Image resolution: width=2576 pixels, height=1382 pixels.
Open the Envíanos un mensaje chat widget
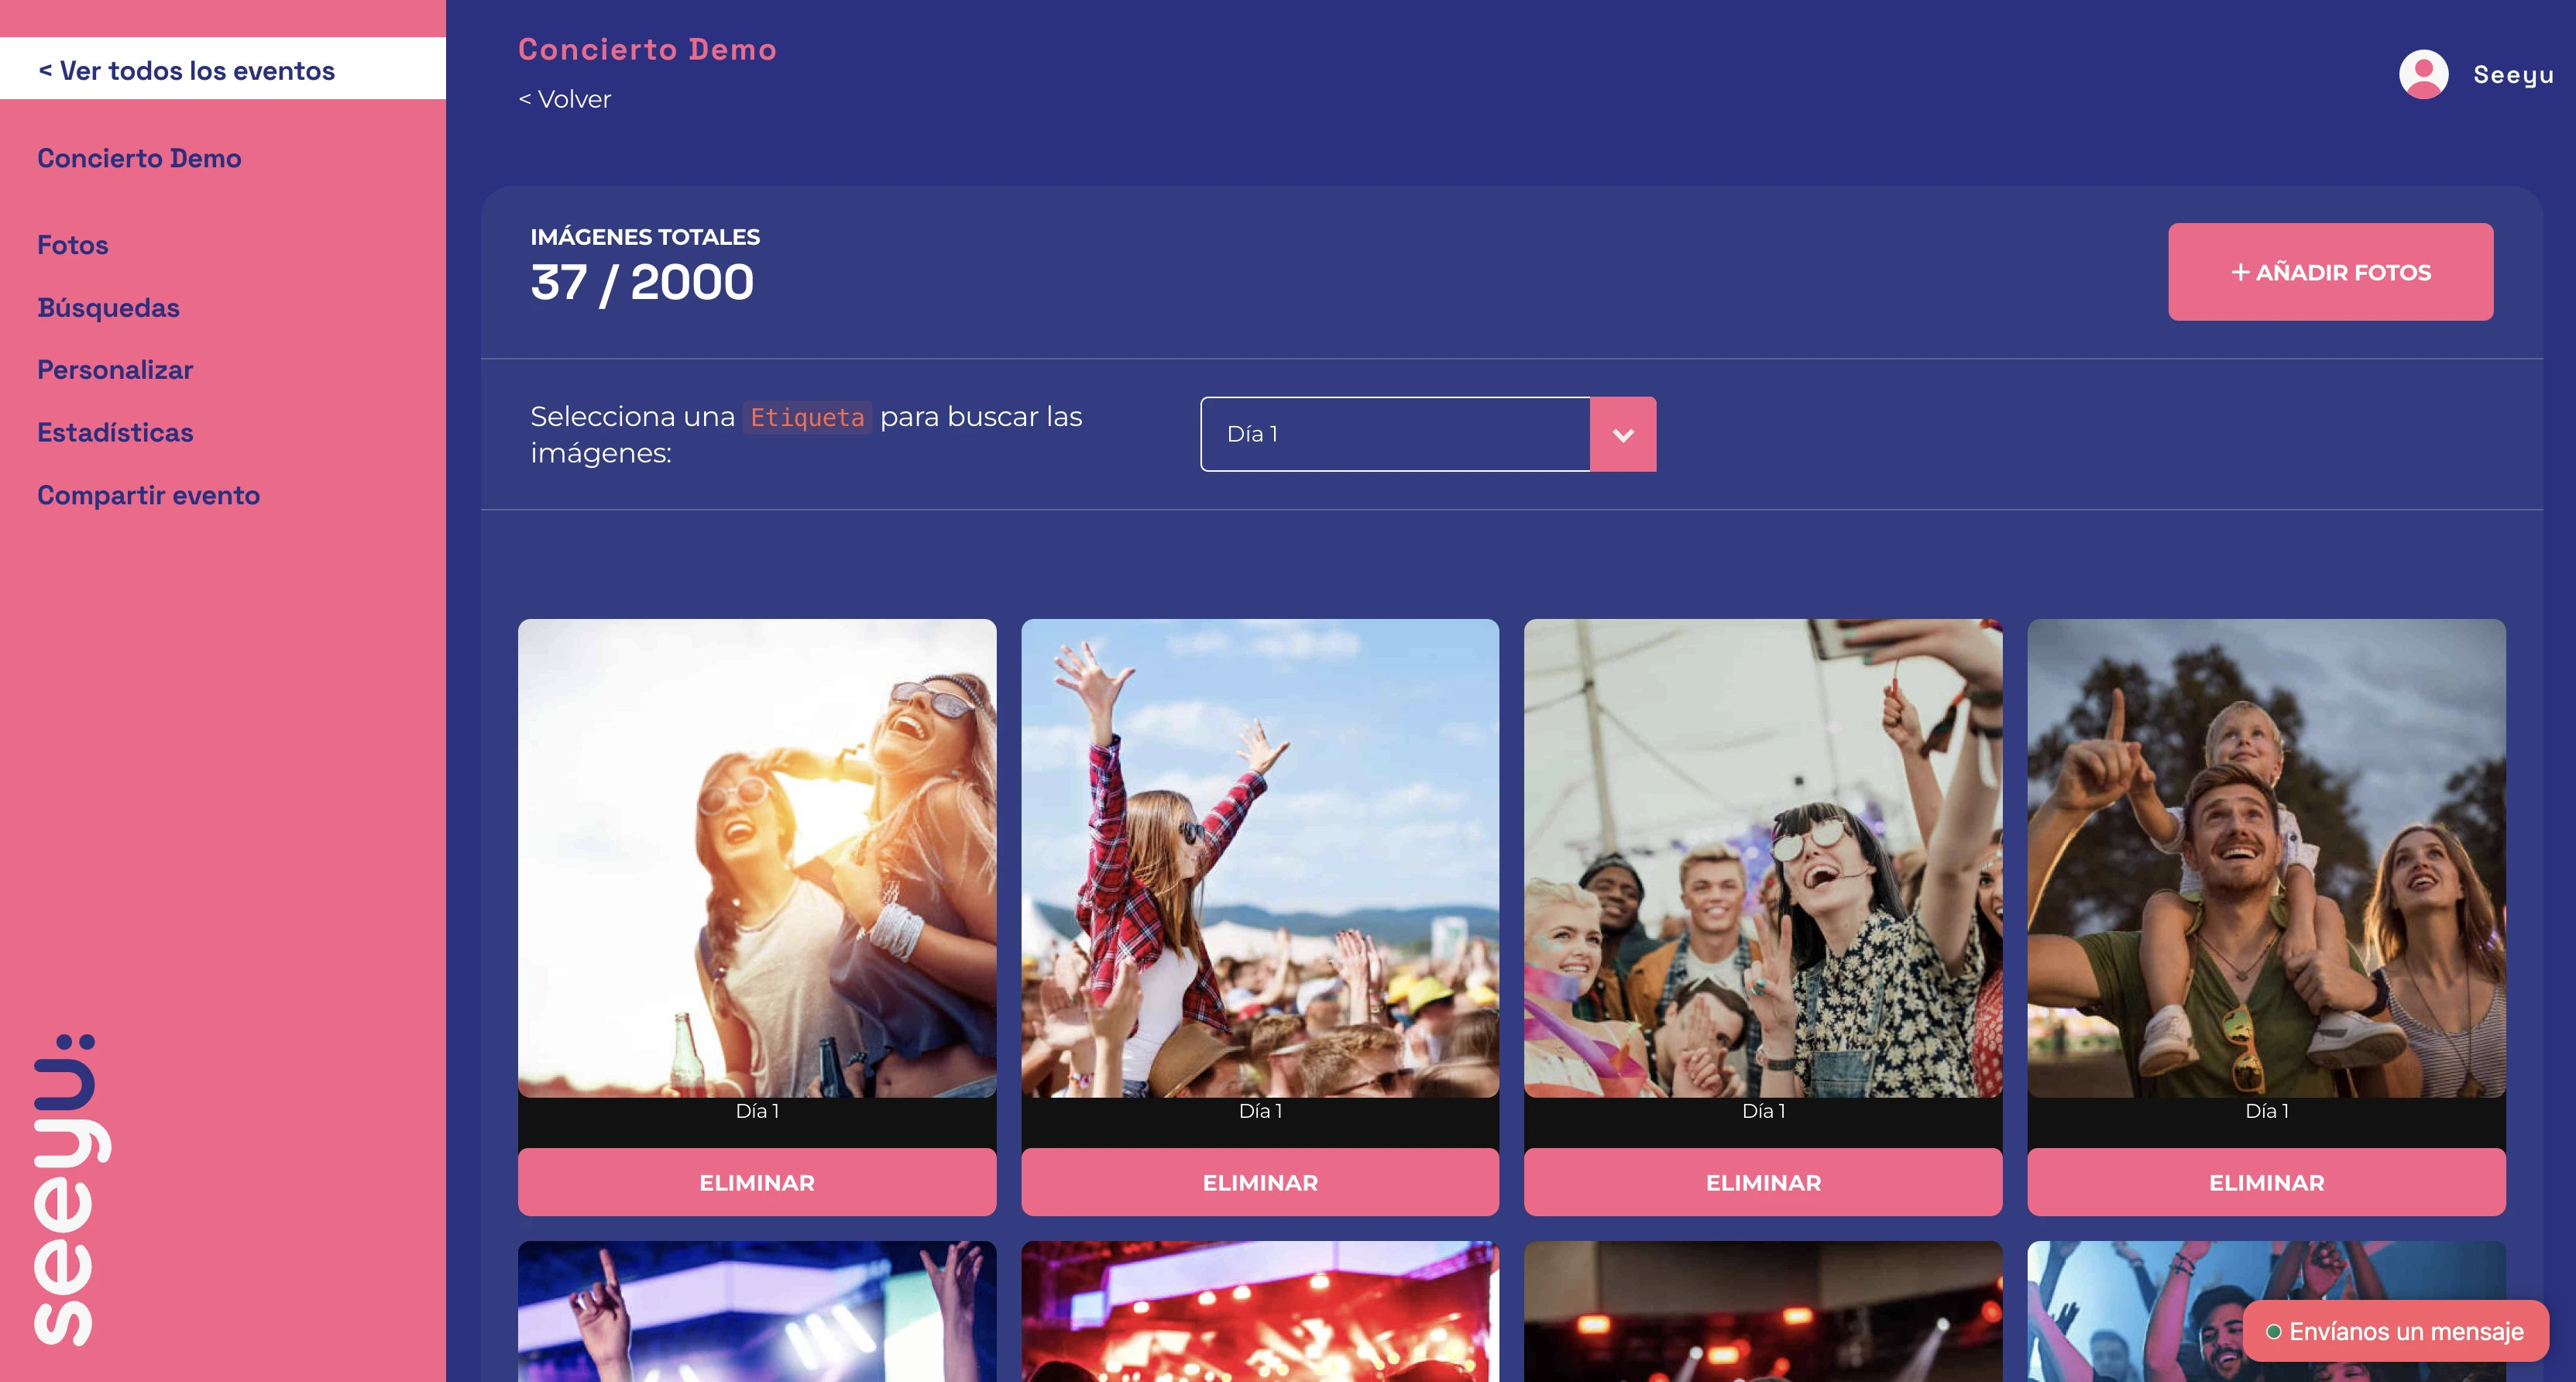(x=2395, y=1331)
